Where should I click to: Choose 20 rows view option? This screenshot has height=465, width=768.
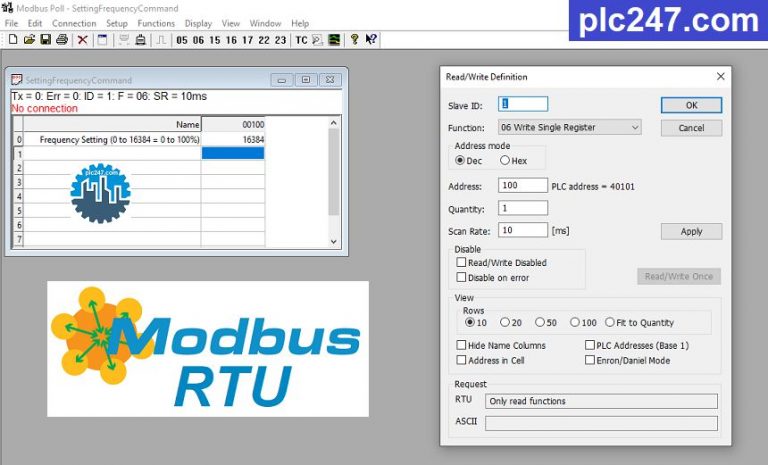point(505,322)
